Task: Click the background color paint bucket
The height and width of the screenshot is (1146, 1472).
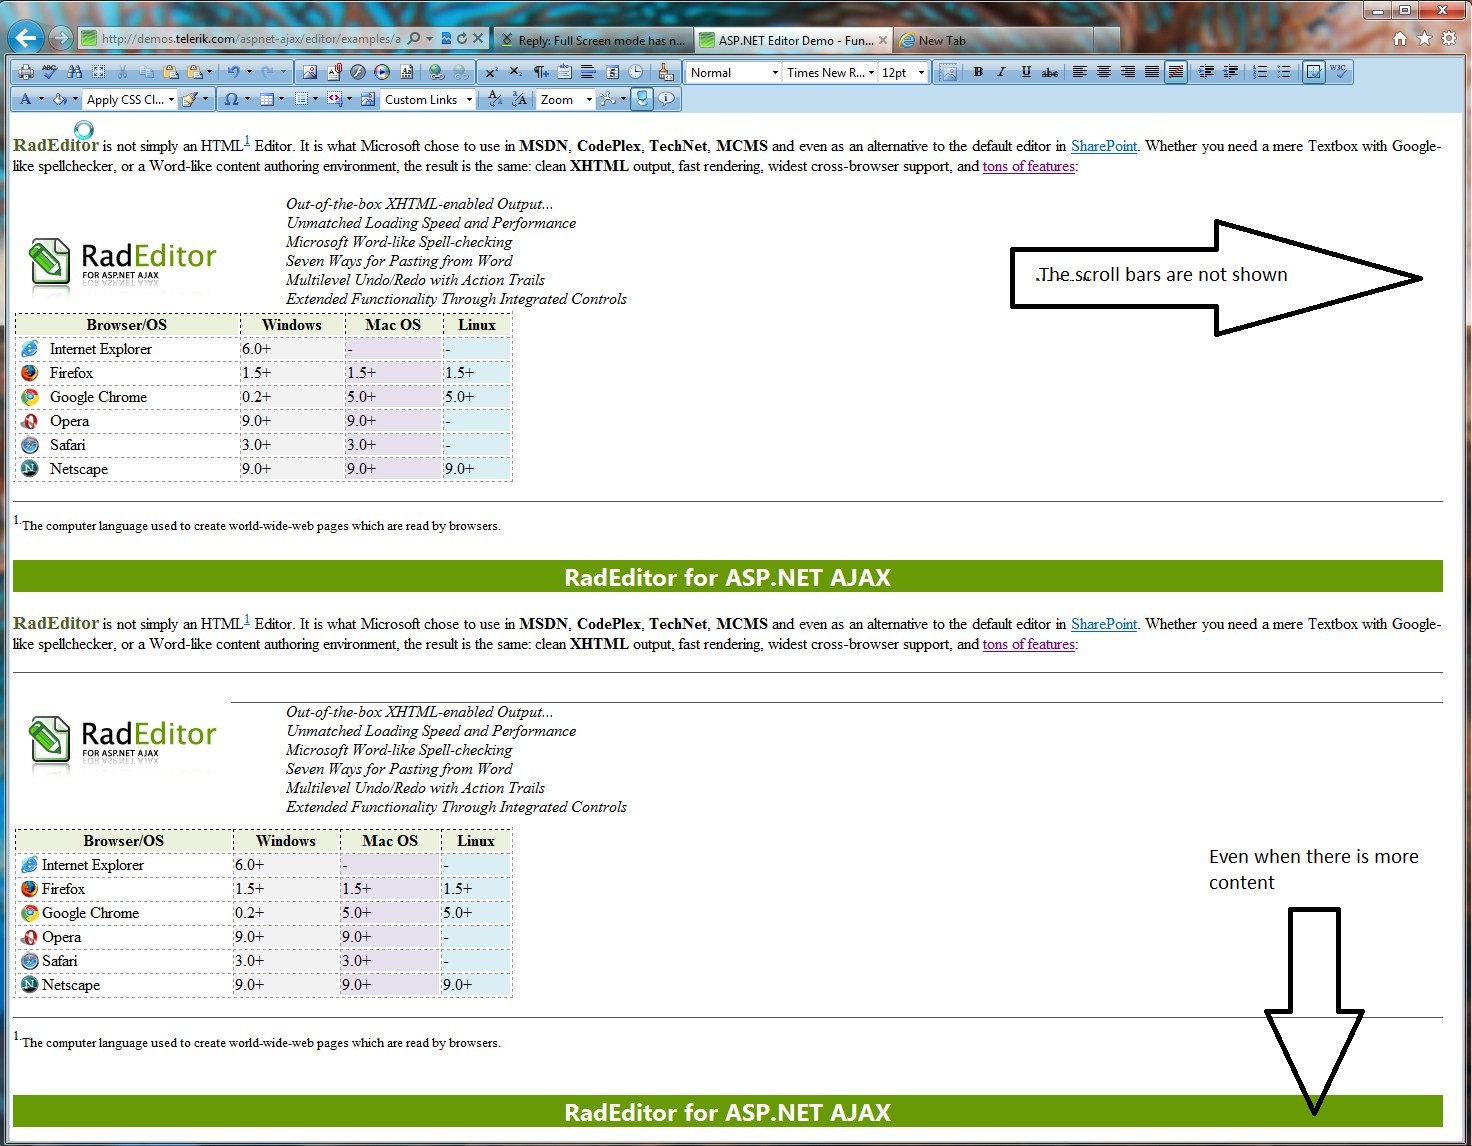Action: (x=60, y=99)
